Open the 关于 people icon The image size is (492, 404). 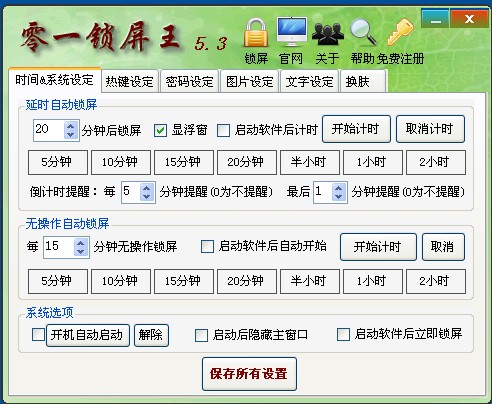[x=328, y=33]
